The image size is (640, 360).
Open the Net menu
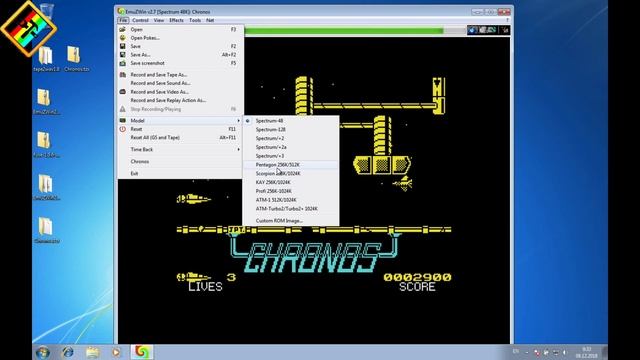[210, 20]
